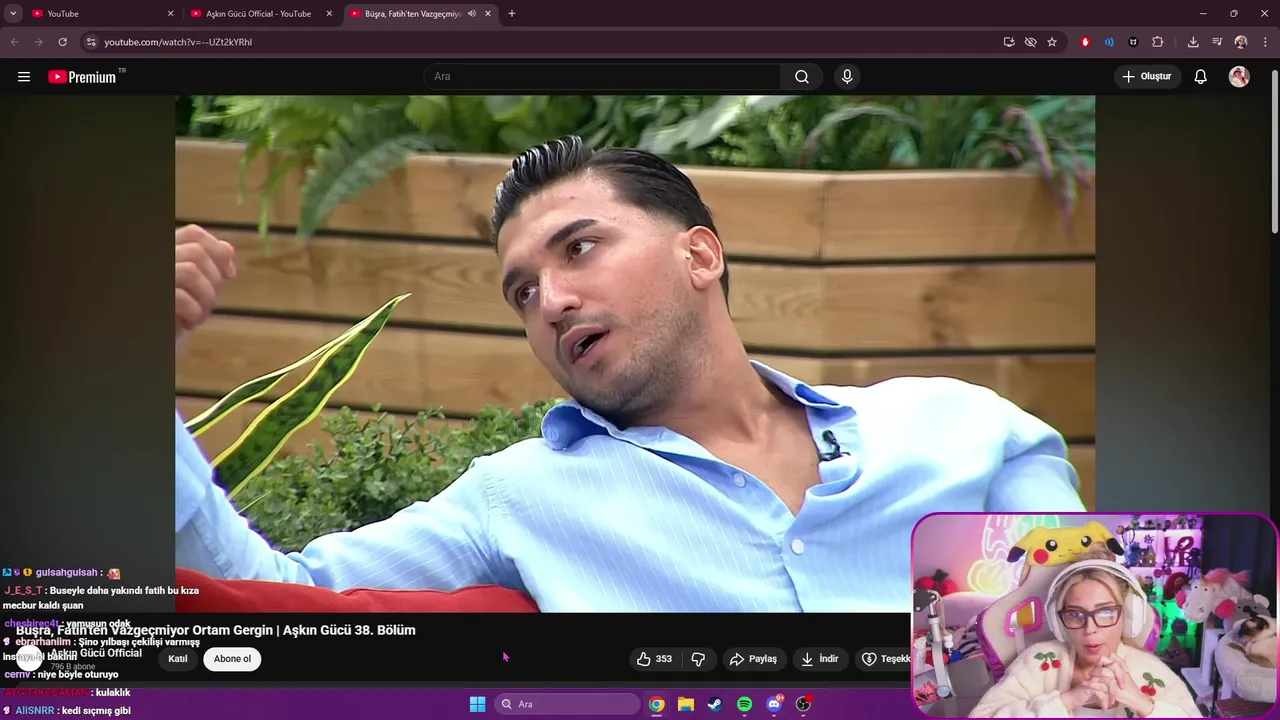Close the Aşkın Gücü Official tab

point(329,14)
